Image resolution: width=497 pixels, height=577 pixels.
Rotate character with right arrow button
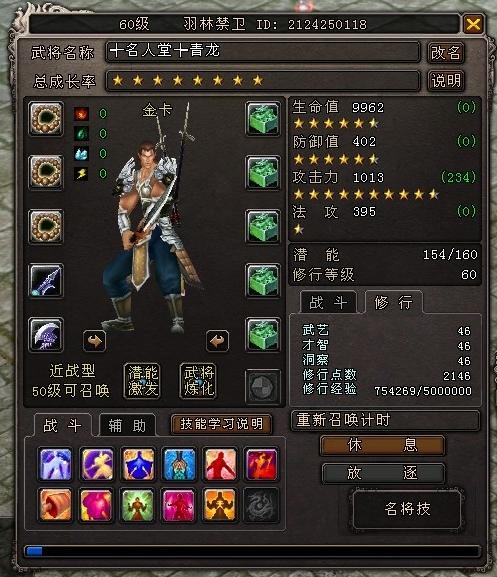pyautogui.click(x=217, y=341)
